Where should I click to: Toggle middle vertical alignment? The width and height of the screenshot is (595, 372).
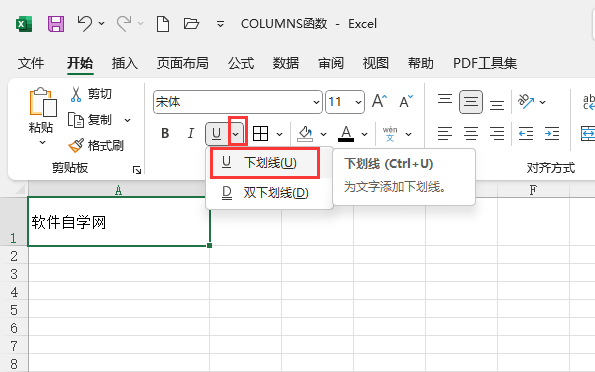click(471, 101)
